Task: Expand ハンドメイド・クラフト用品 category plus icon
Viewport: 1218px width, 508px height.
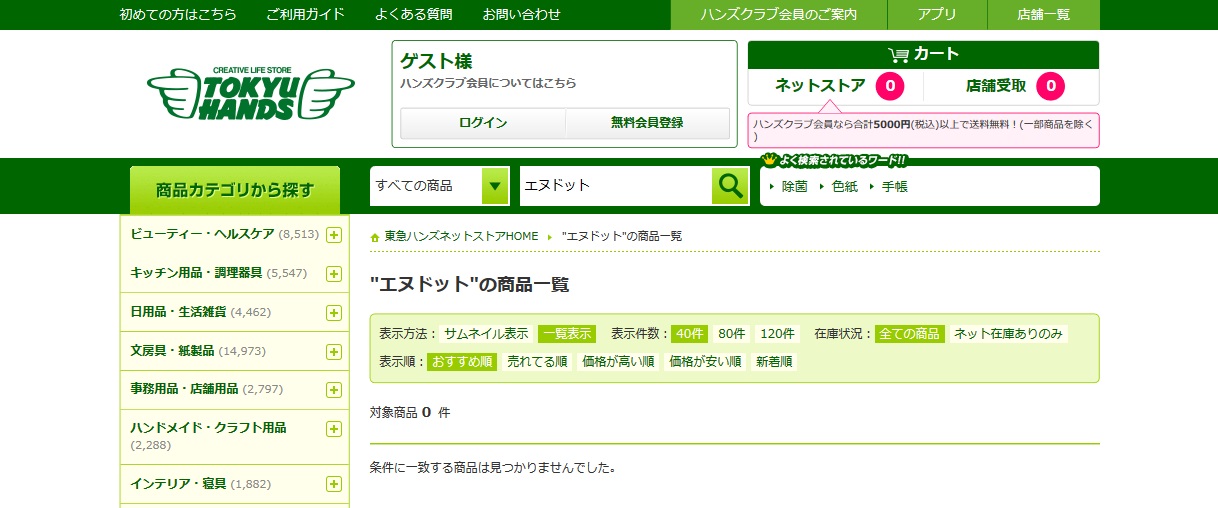Action: [334, 429]
